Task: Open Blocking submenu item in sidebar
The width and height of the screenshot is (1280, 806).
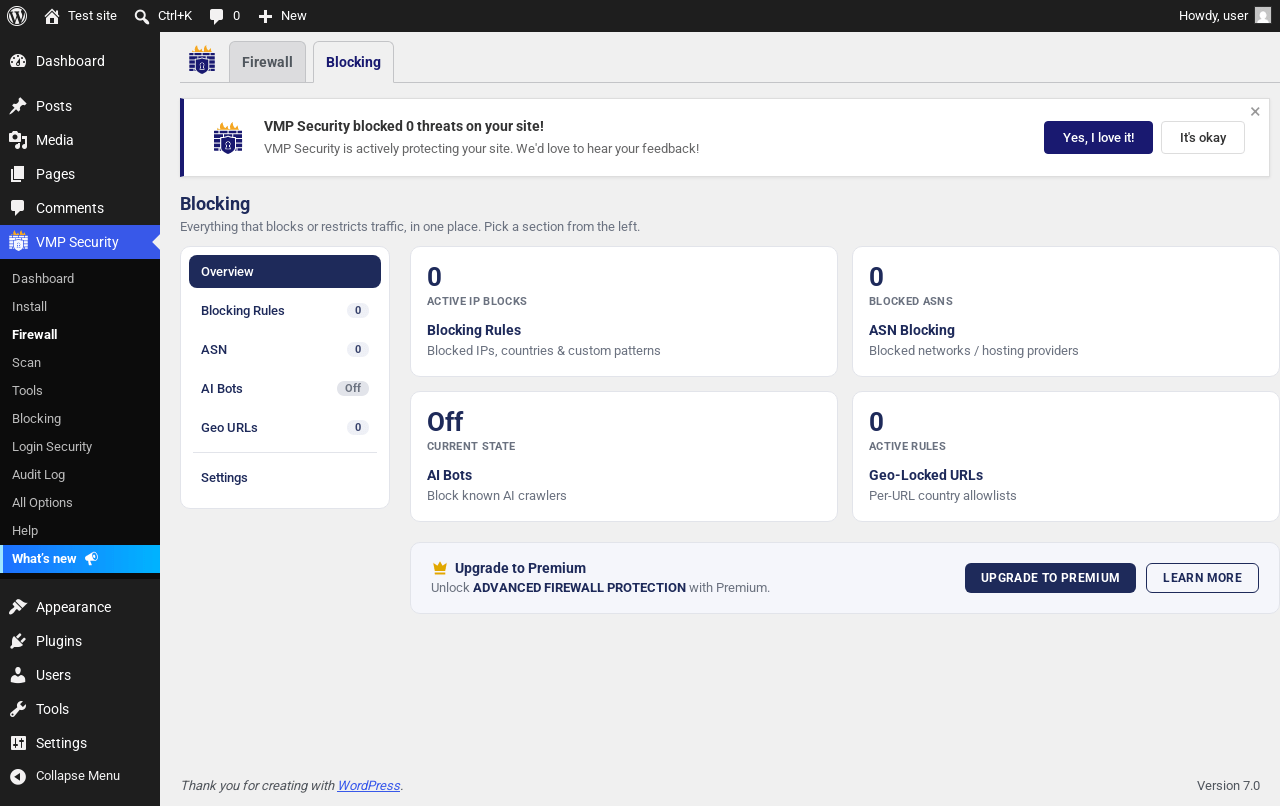Action: click(x=80, y=418)
